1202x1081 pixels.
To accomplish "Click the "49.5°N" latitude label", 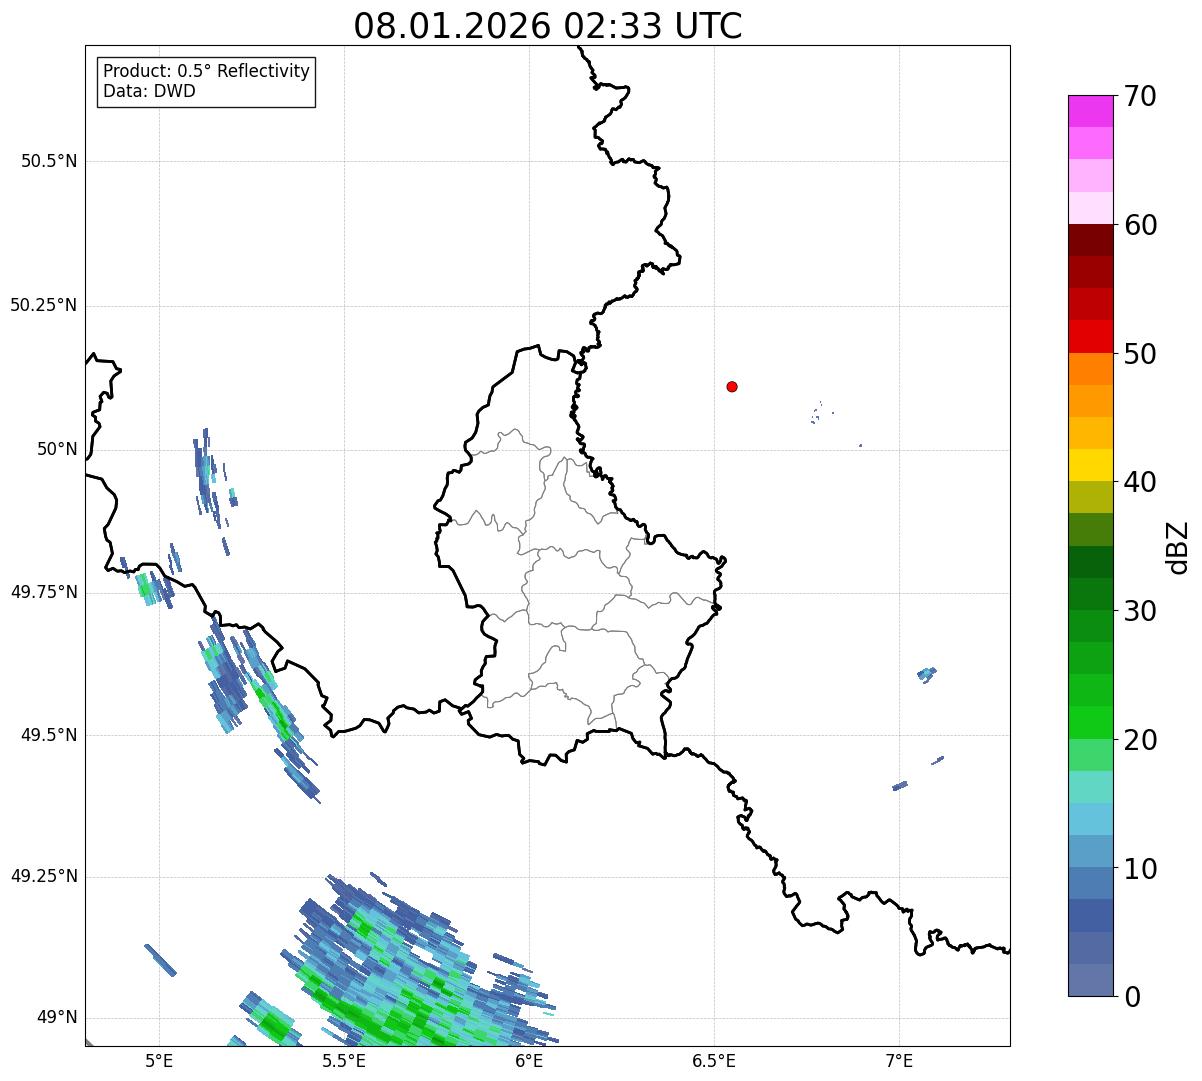I will (x=49, y=735).
